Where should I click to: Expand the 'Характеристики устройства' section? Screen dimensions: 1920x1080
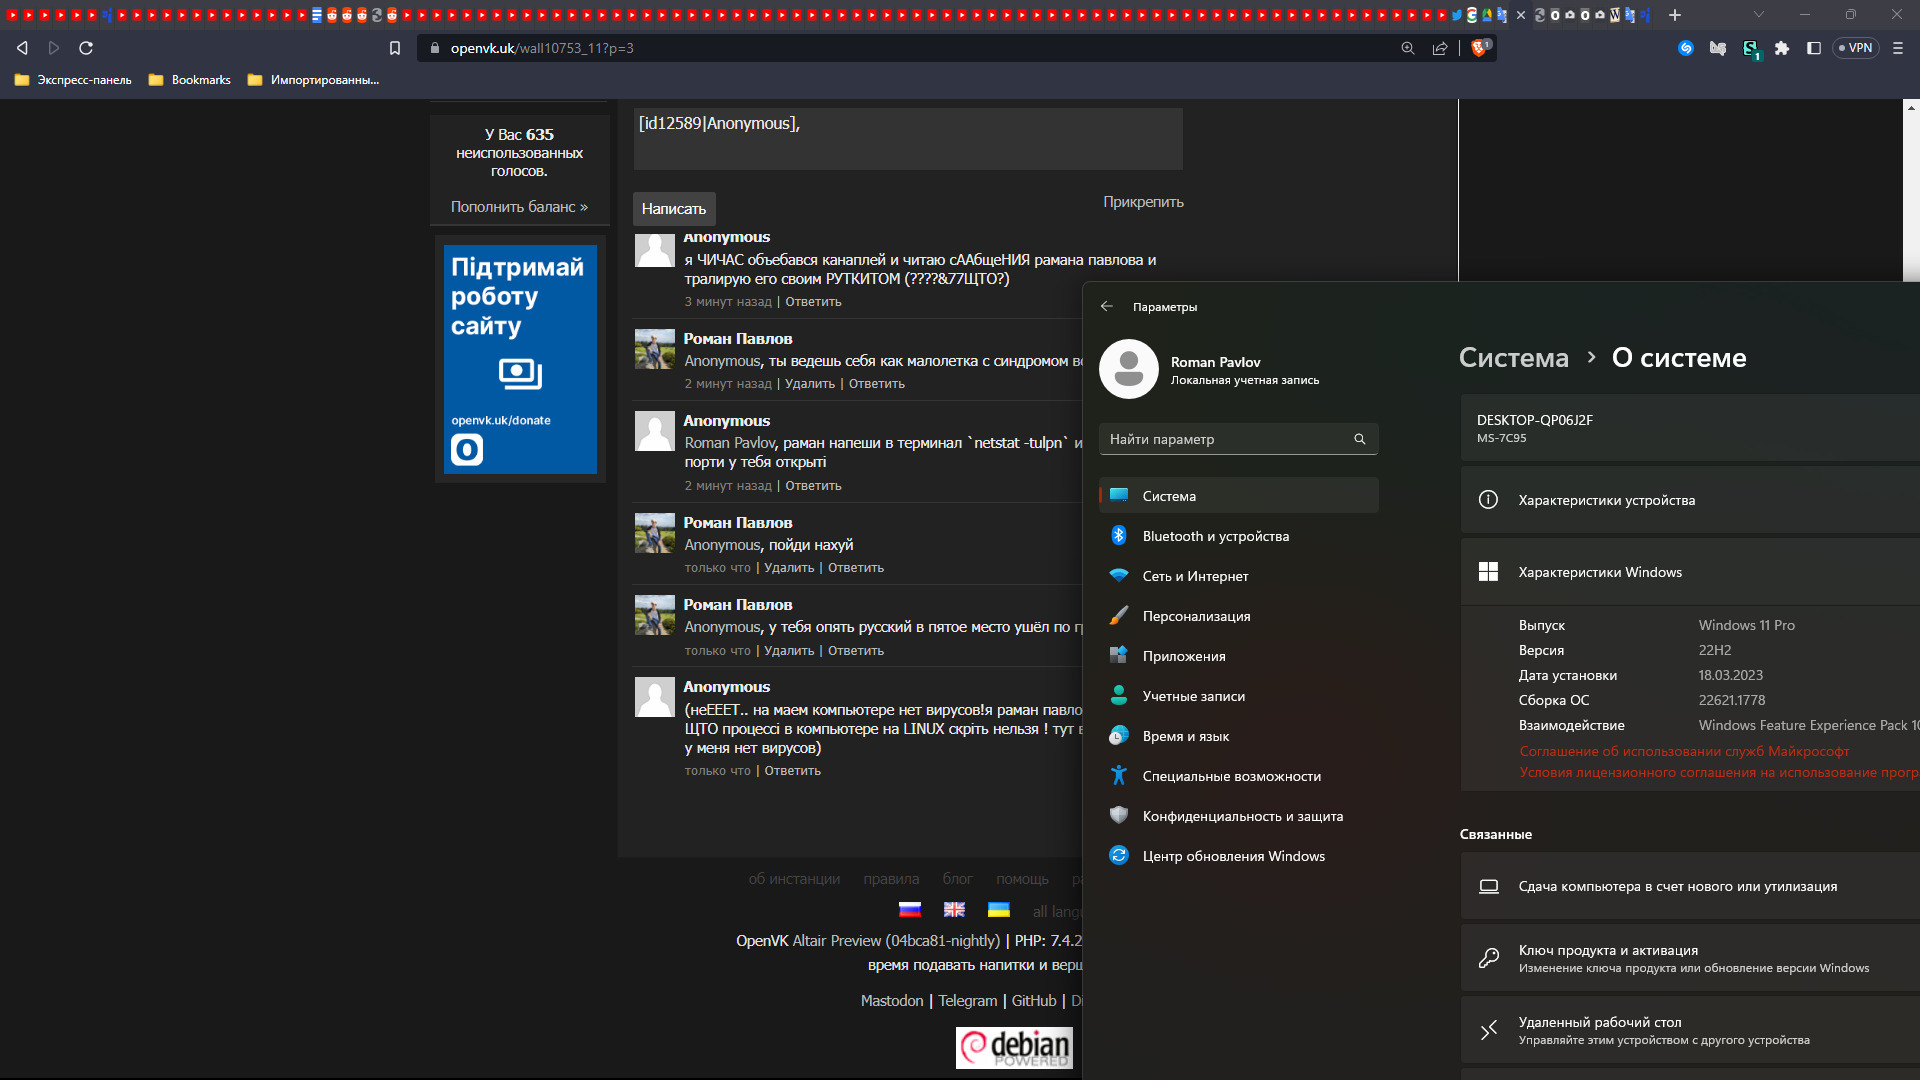(1606, 500)
